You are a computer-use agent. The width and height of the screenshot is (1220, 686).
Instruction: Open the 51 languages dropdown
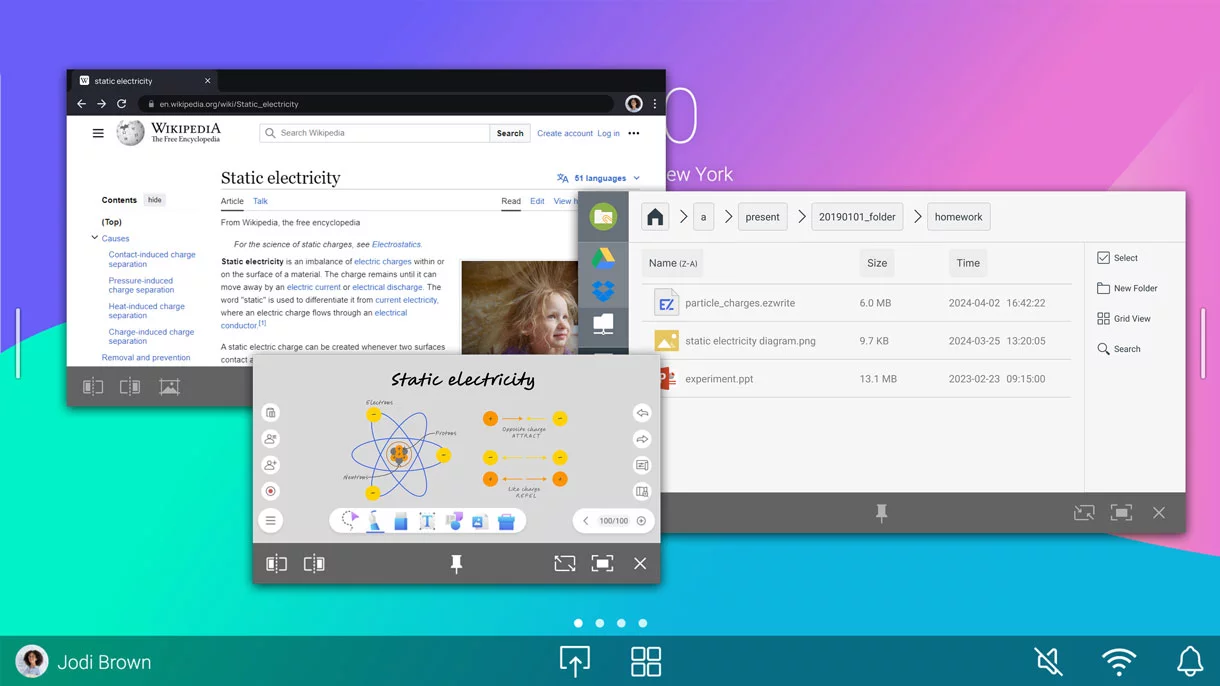[598, 178]
